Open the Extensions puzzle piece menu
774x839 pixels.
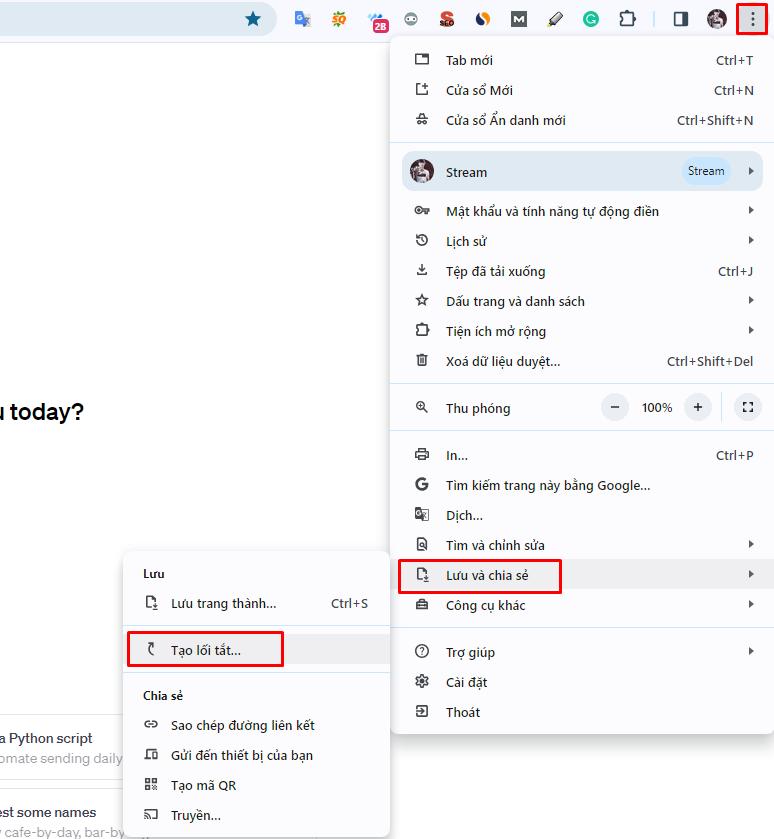point(627,19)
